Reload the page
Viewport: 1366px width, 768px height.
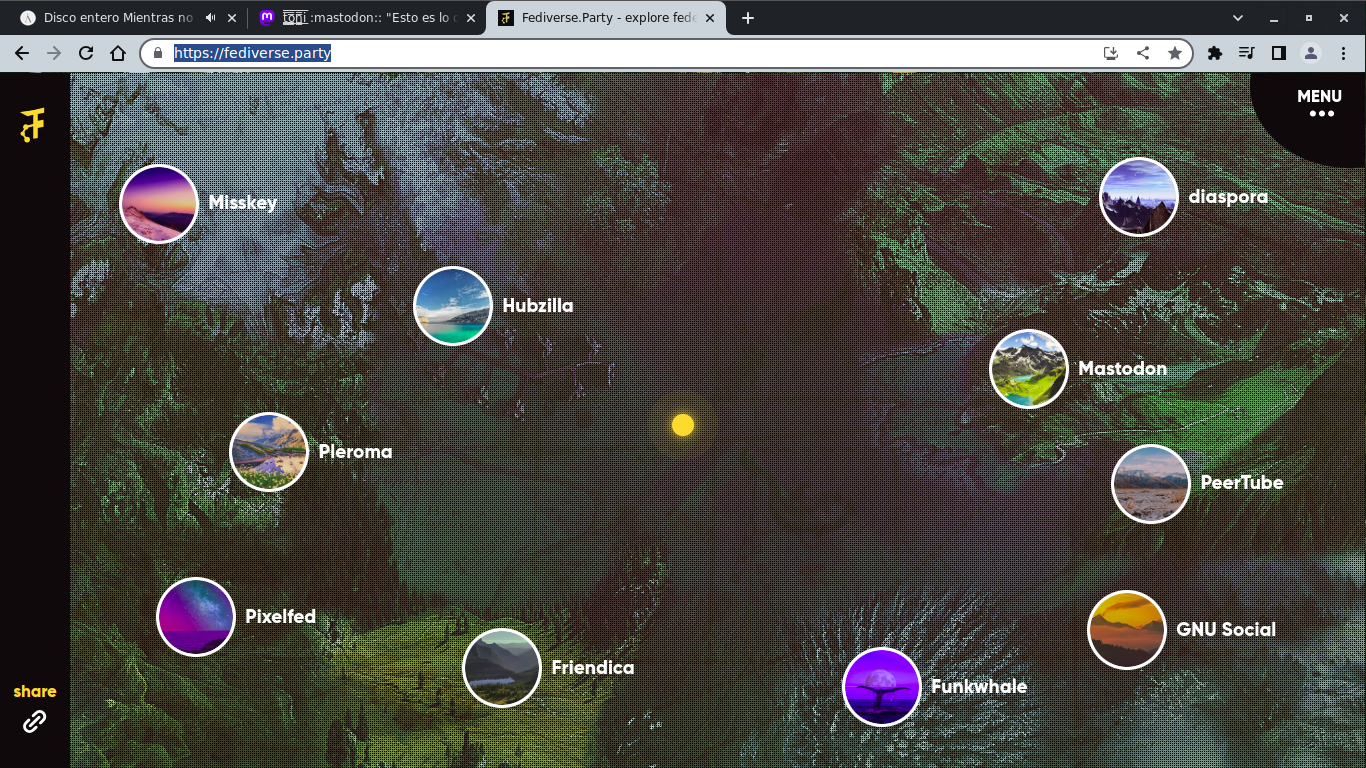86,53
